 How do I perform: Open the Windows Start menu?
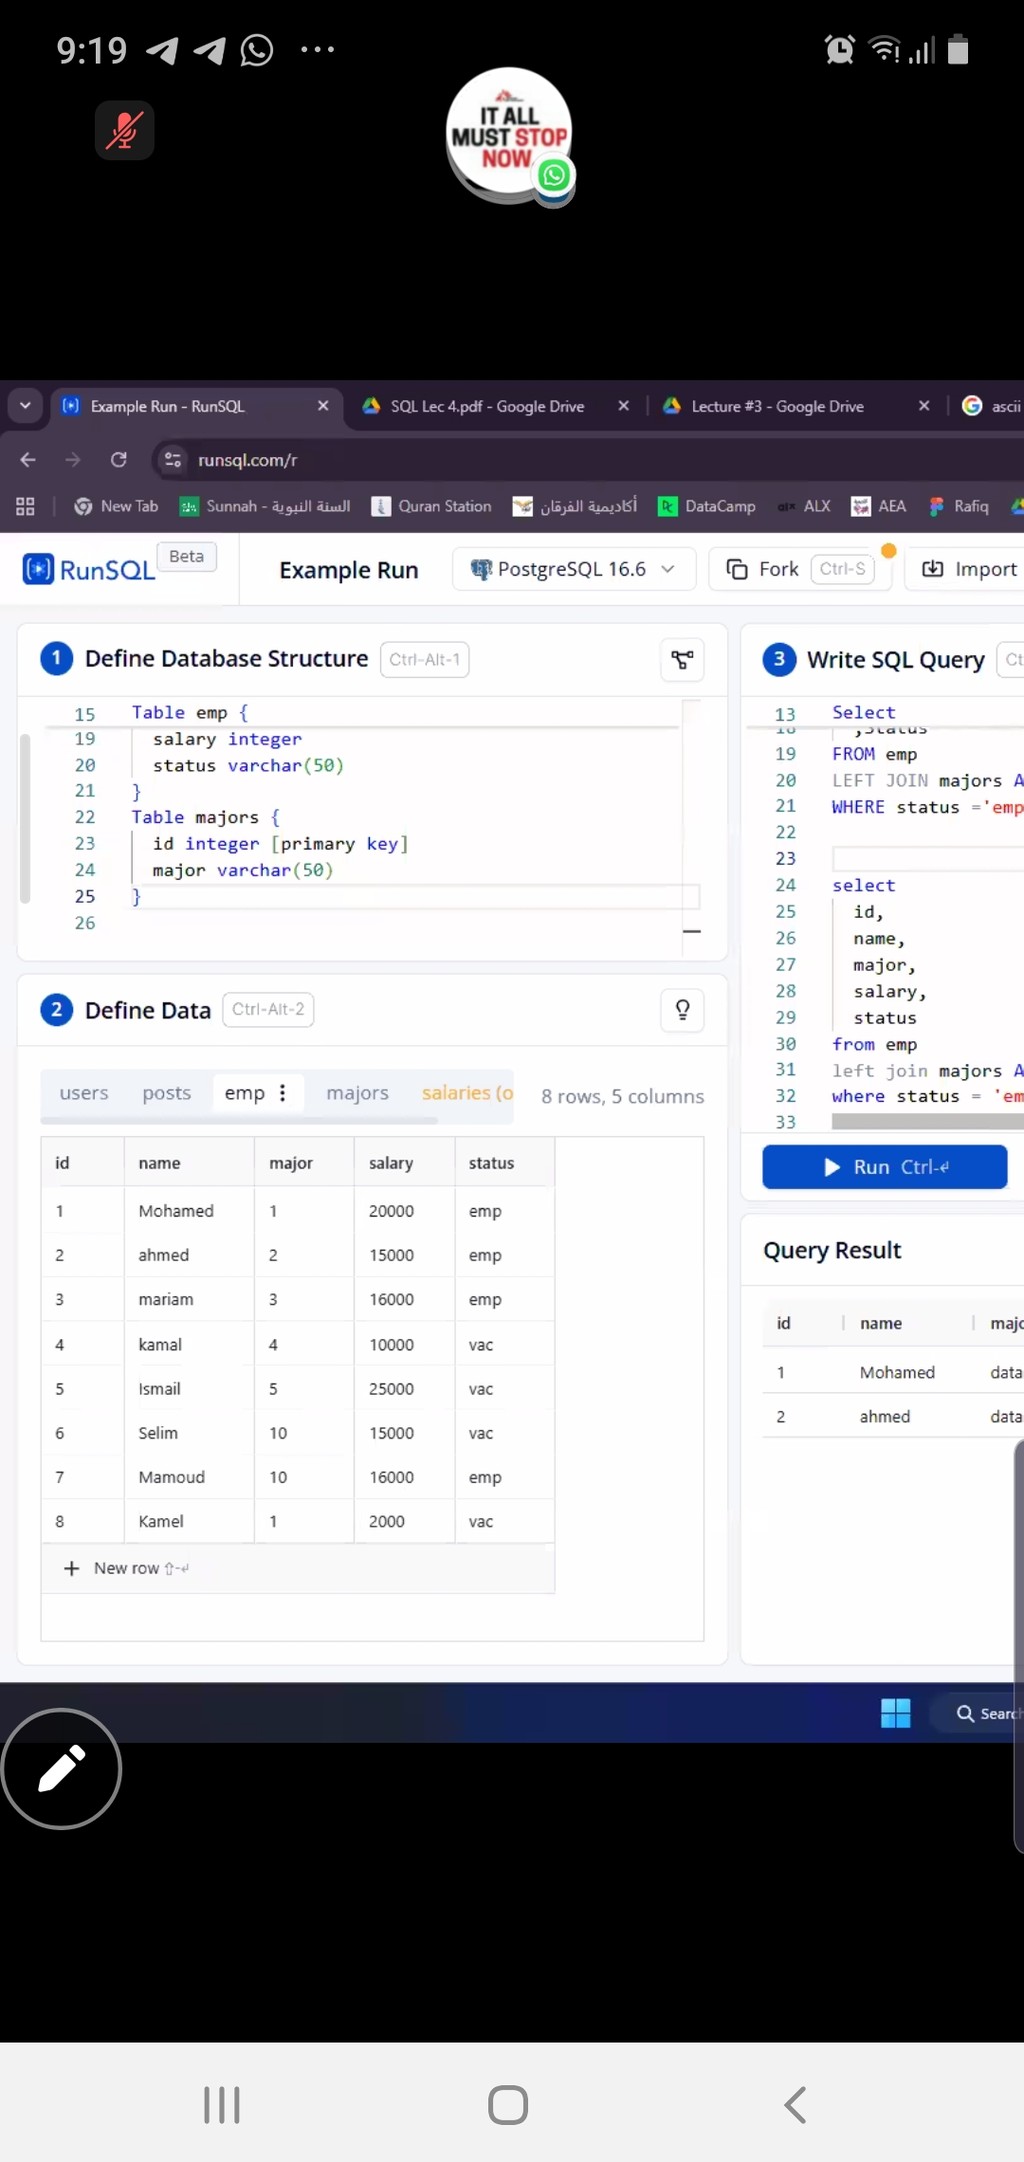point(895,1713)
